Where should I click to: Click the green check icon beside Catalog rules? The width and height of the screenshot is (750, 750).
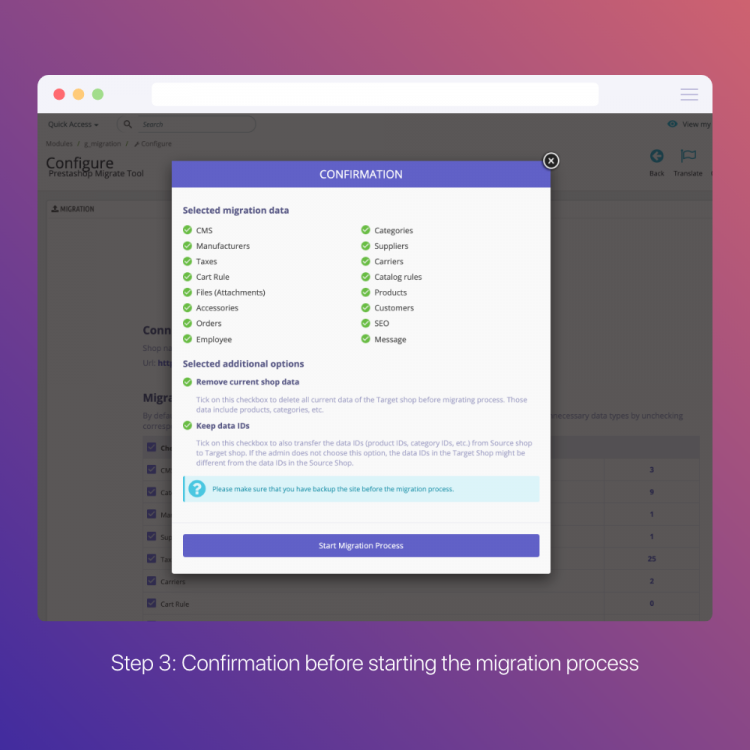coord(365,276)
